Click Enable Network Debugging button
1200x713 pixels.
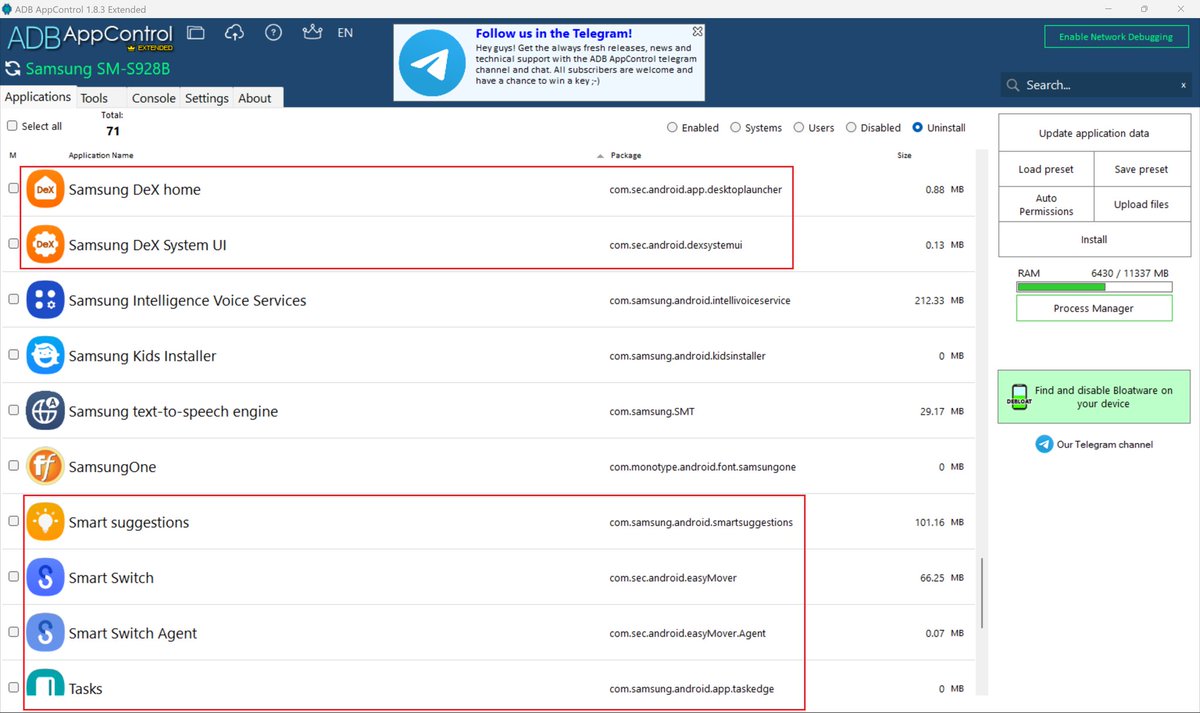pyautogui.click(x=1116, y=37)
